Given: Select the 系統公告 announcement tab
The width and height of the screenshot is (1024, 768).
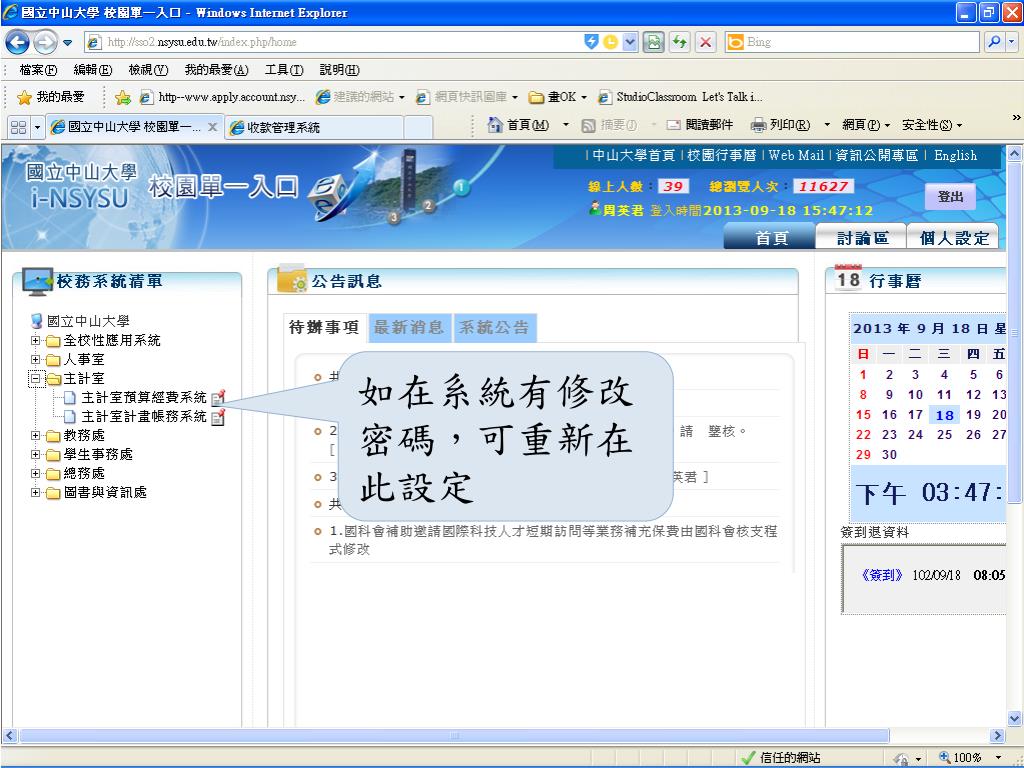Looking at the screenshot, I should (x=494, y=327).
